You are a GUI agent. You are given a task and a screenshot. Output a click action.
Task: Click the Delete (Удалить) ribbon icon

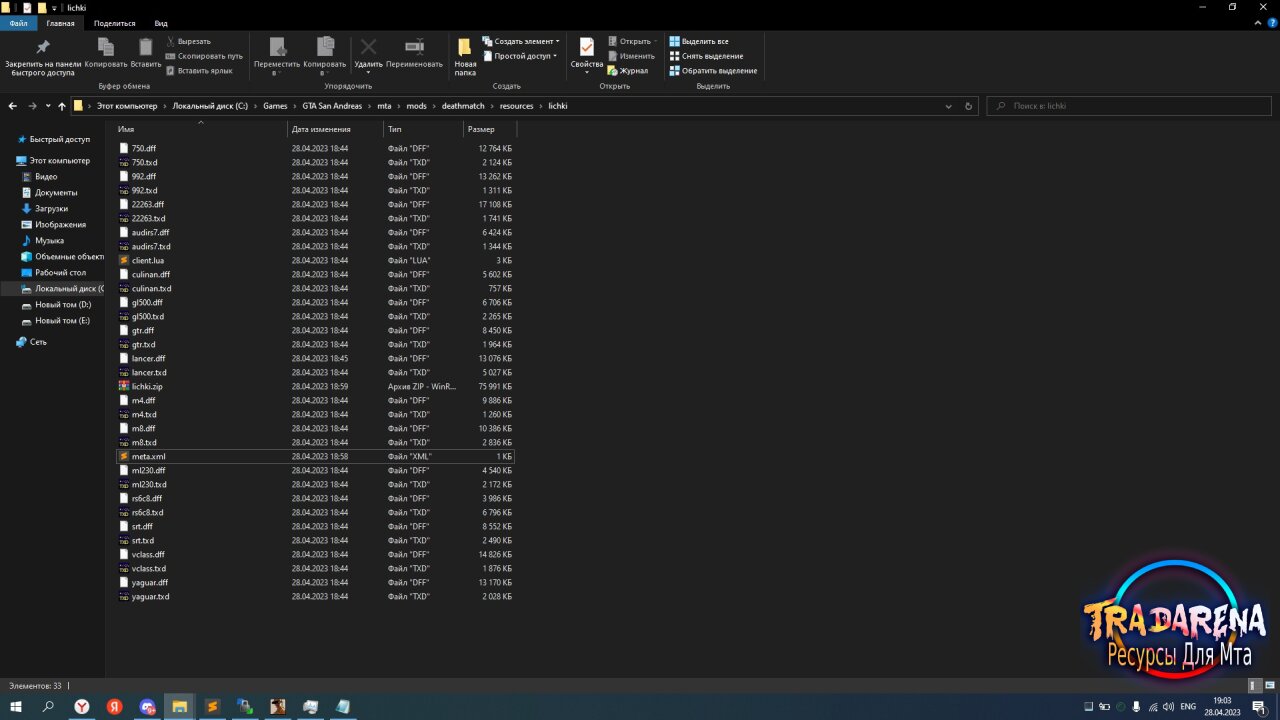coord(368,54)
